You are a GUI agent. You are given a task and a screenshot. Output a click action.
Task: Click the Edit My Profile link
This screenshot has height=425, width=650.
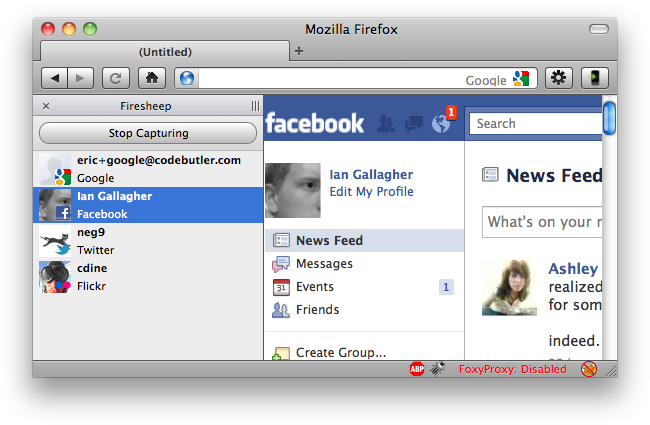371,192
